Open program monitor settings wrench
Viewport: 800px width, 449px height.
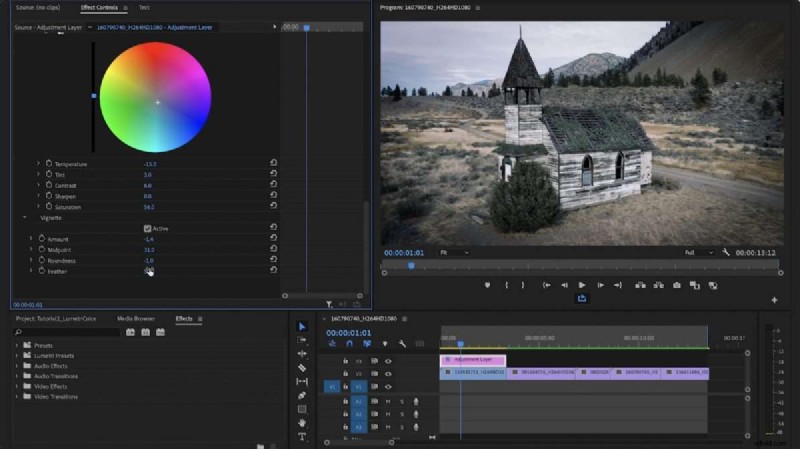click(x=726, y=252)
